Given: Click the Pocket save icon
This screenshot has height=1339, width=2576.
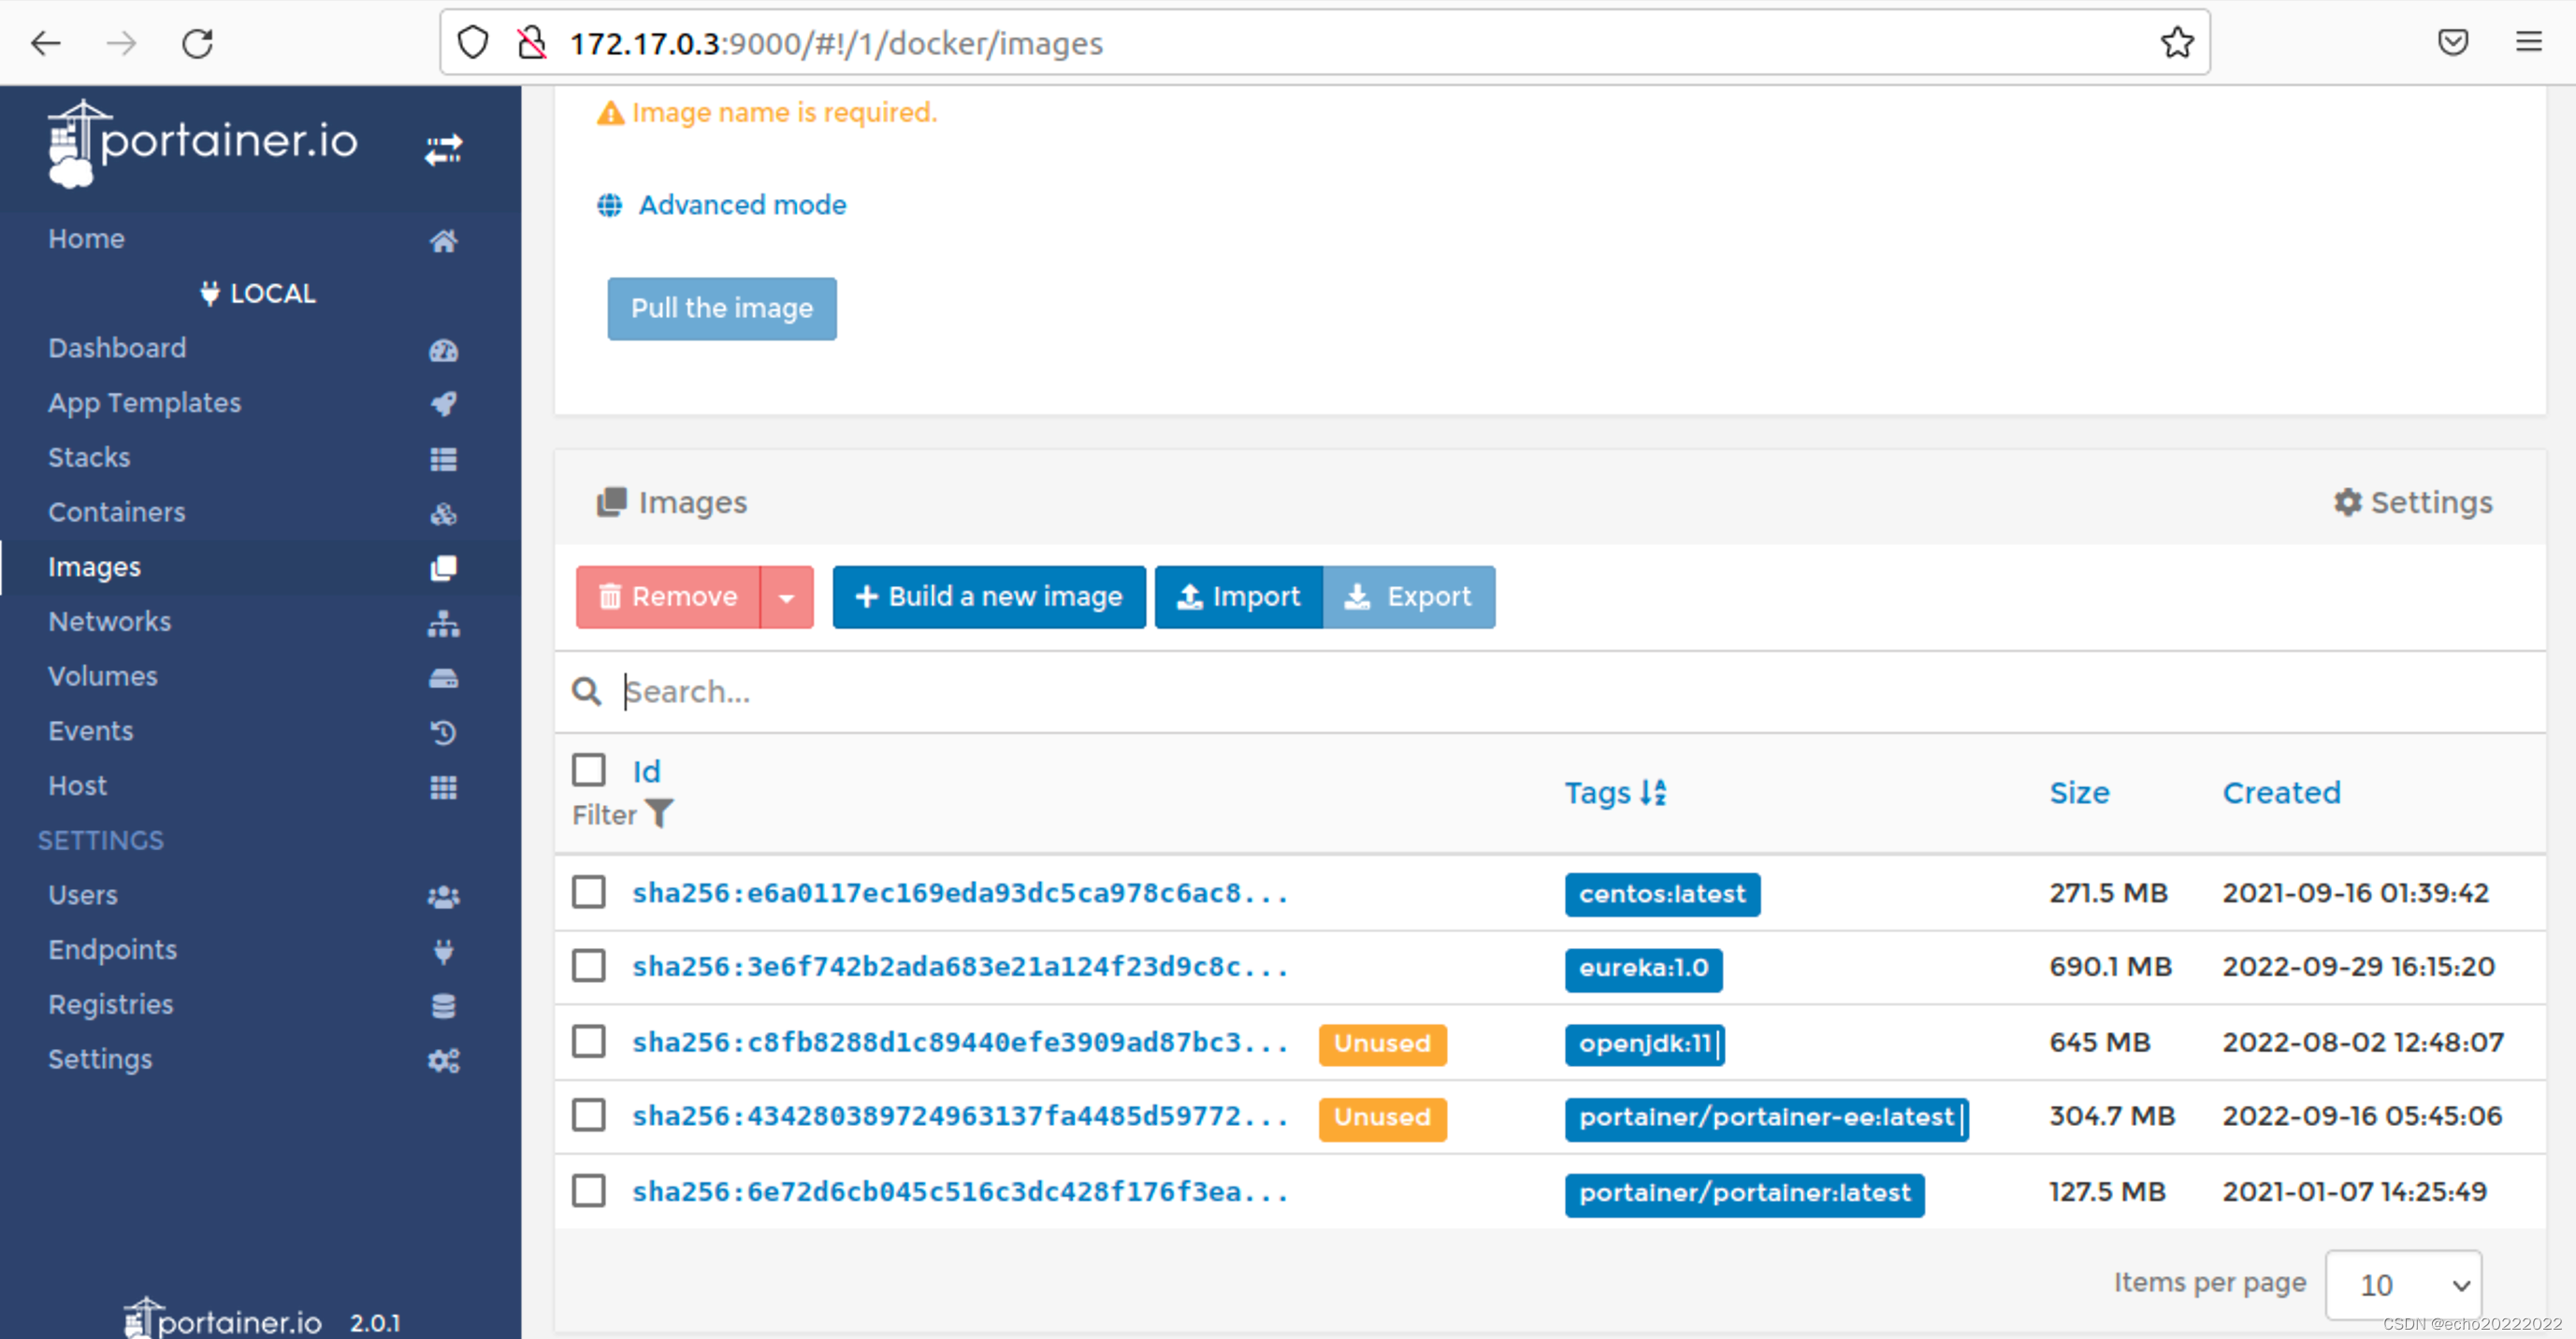Looking at the screenshot, I should [2452, 43].
